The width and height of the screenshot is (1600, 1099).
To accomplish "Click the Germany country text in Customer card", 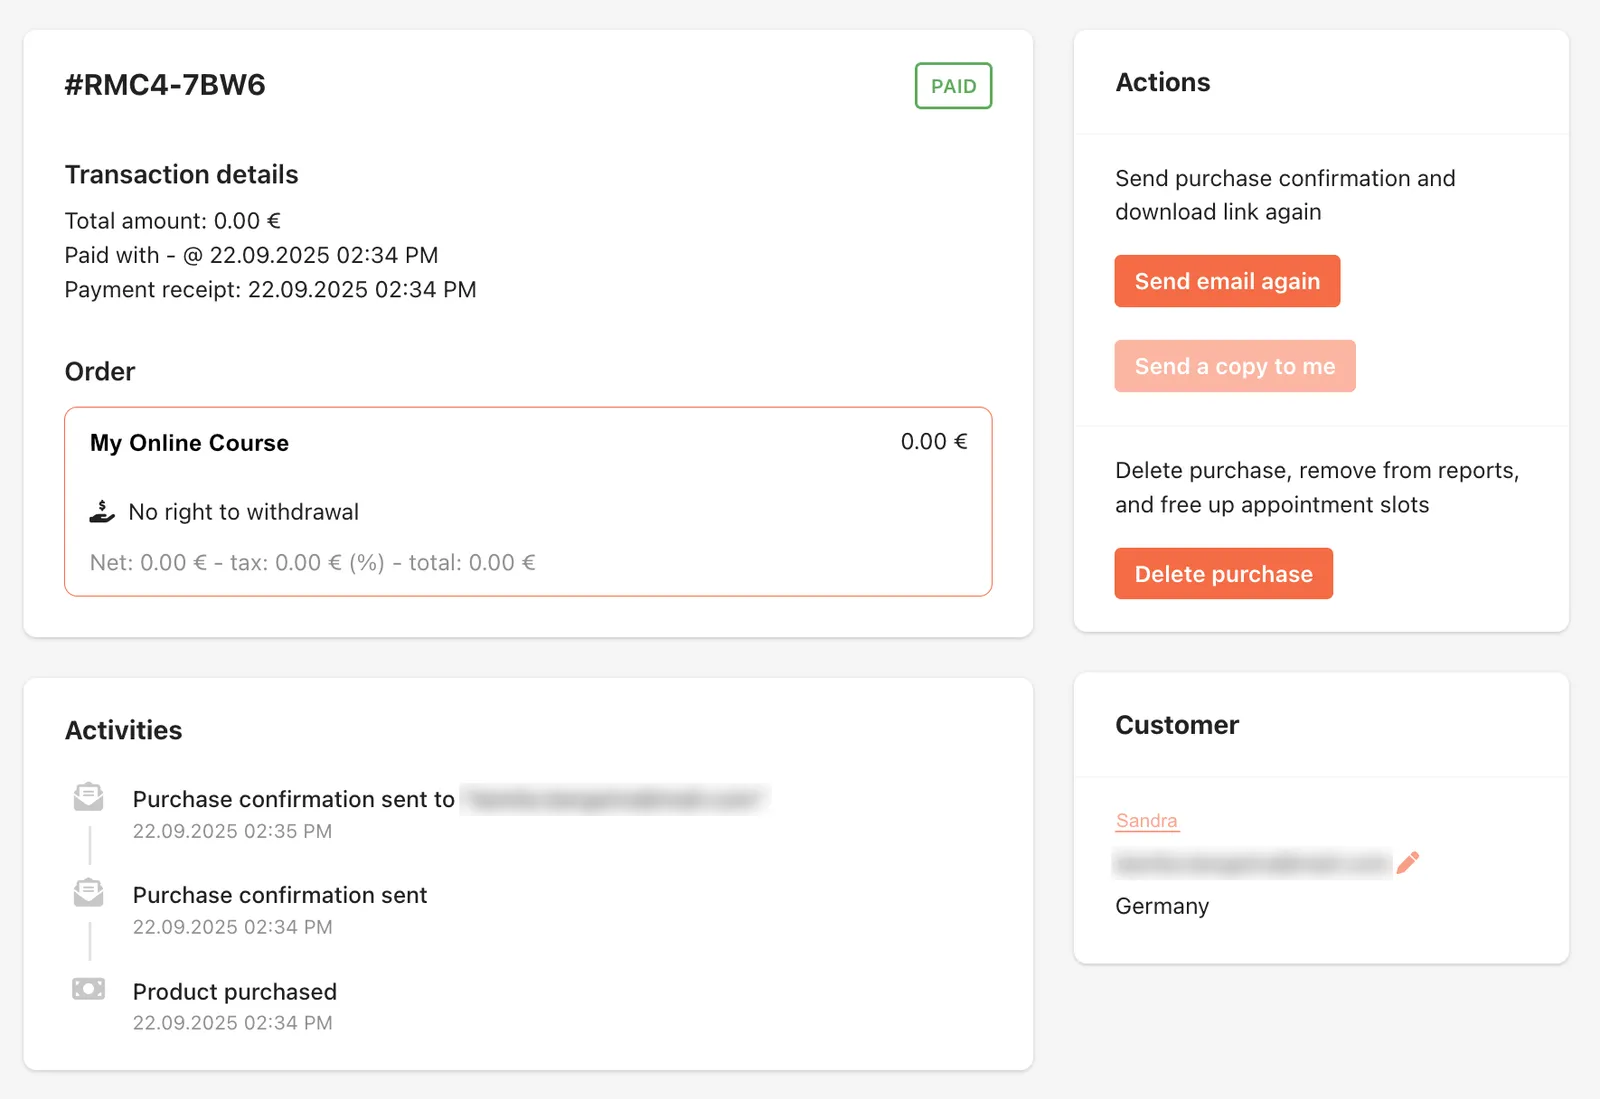I will [x=1162, y=906].
